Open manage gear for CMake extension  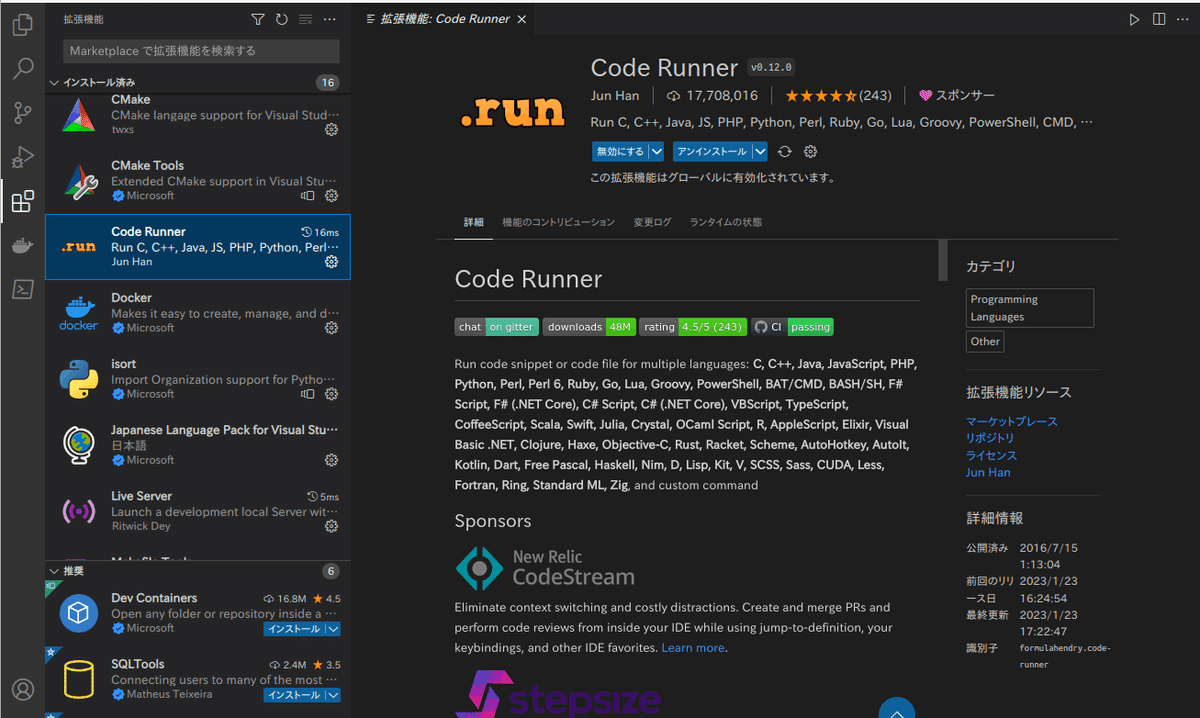click(x=332, y=130)
